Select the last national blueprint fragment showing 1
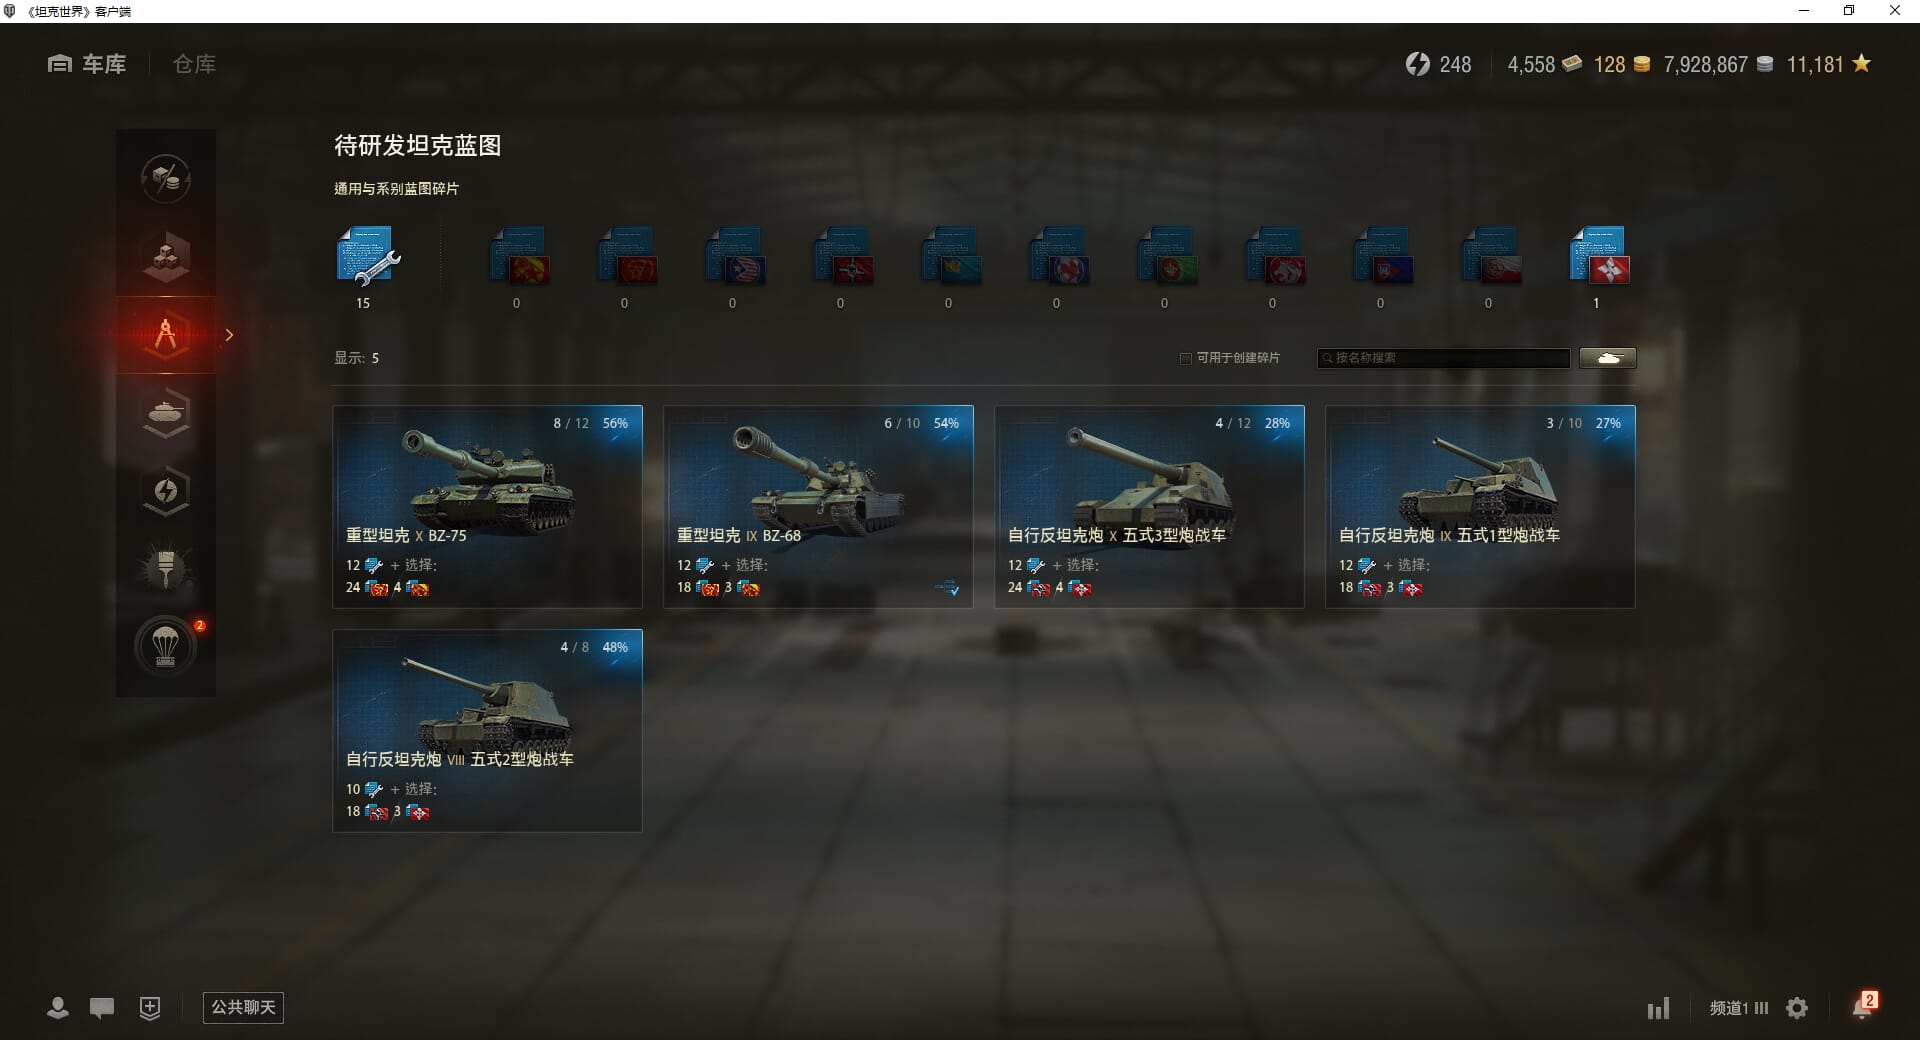Viewport: 1920px width, 1040px height. point(1597,257)
